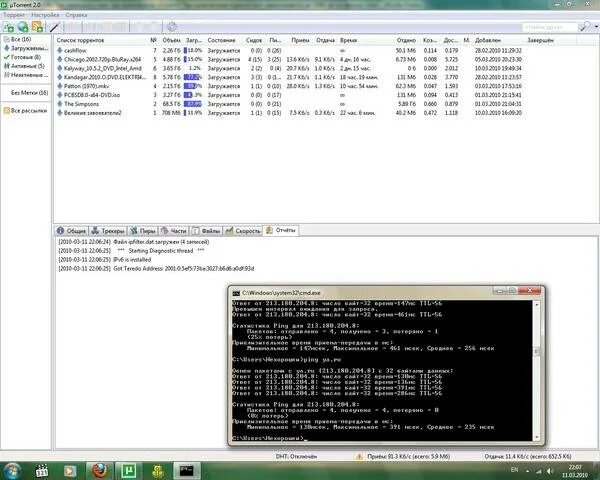The image size is (600, 480).
Task: Click the network warning icon in status bar
Action: coord(359,456)
